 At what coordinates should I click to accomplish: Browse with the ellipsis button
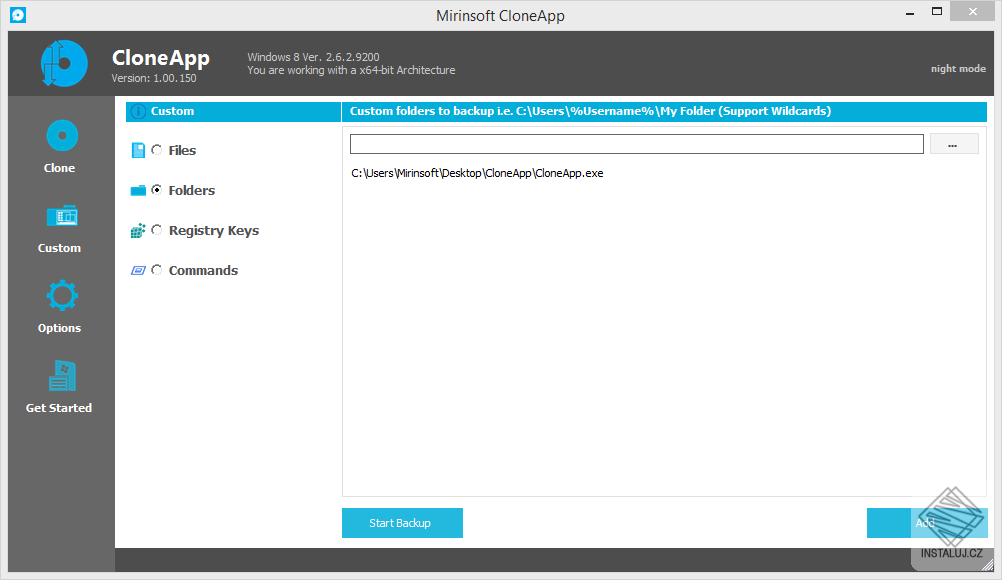click(x=953, y=144)
